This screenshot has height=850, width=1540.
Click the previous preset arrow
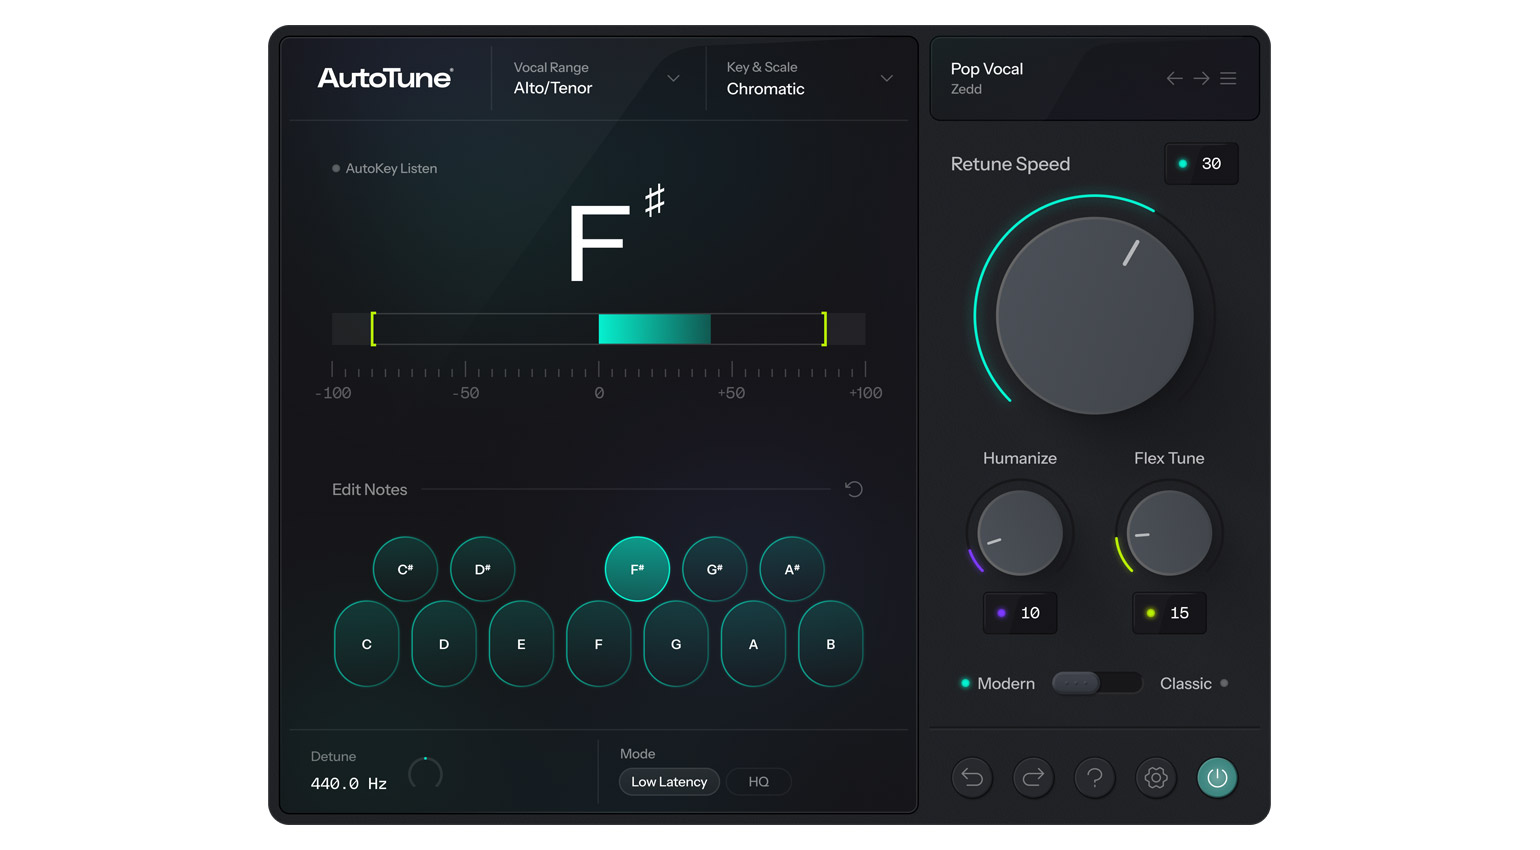click(x=1174, y=78)
